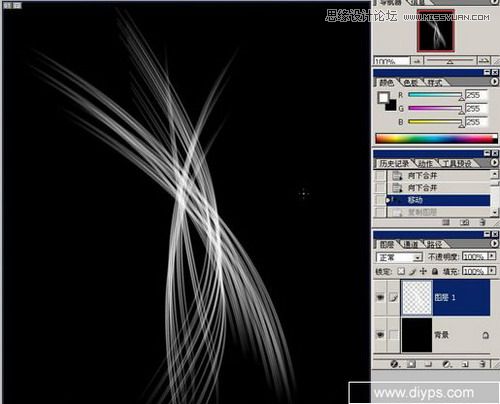
Task: Open Layers panel flyout menu arrow
Action: pos(494,244)
